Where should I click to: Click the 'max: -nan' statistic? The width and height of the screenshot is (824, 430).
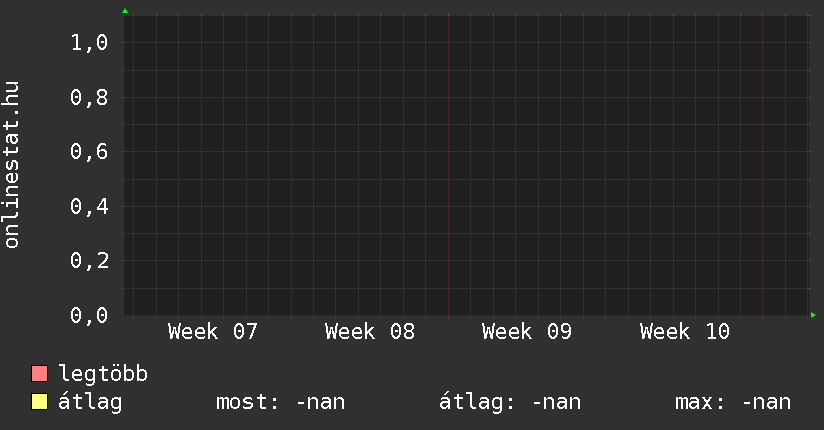point(733,403)
